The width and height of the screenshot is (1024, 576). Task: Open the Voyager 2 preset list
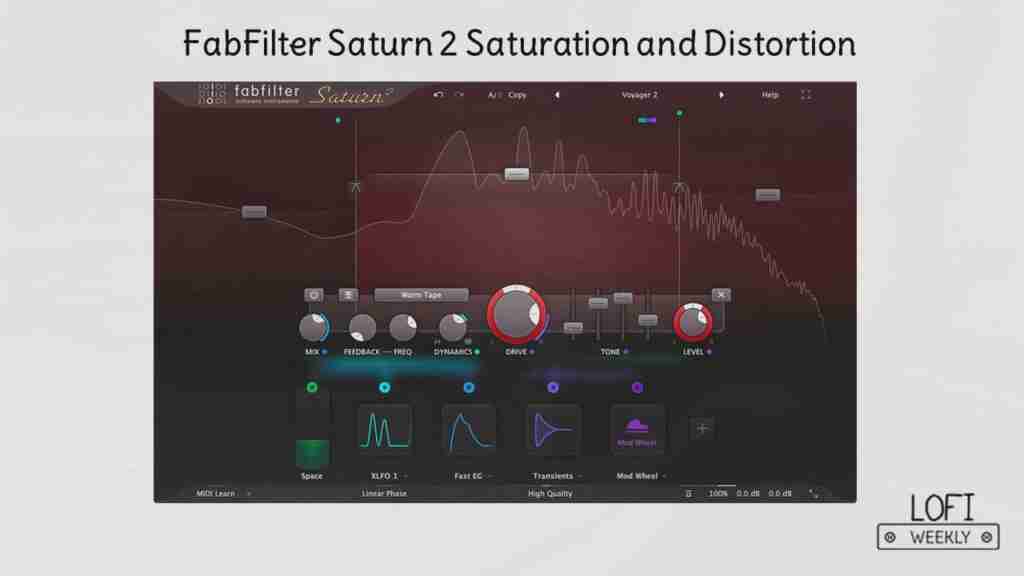coord(639,95)
